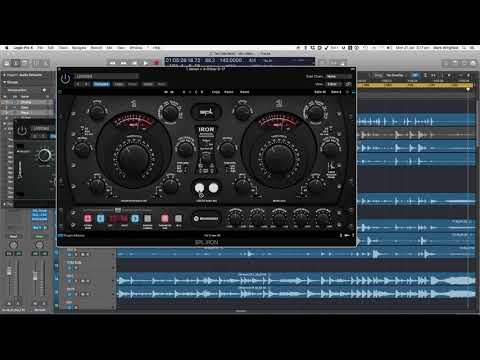Go to next preset with right arrow button
480x360 pixels.
pyautogui.click(x=86, y=84)
